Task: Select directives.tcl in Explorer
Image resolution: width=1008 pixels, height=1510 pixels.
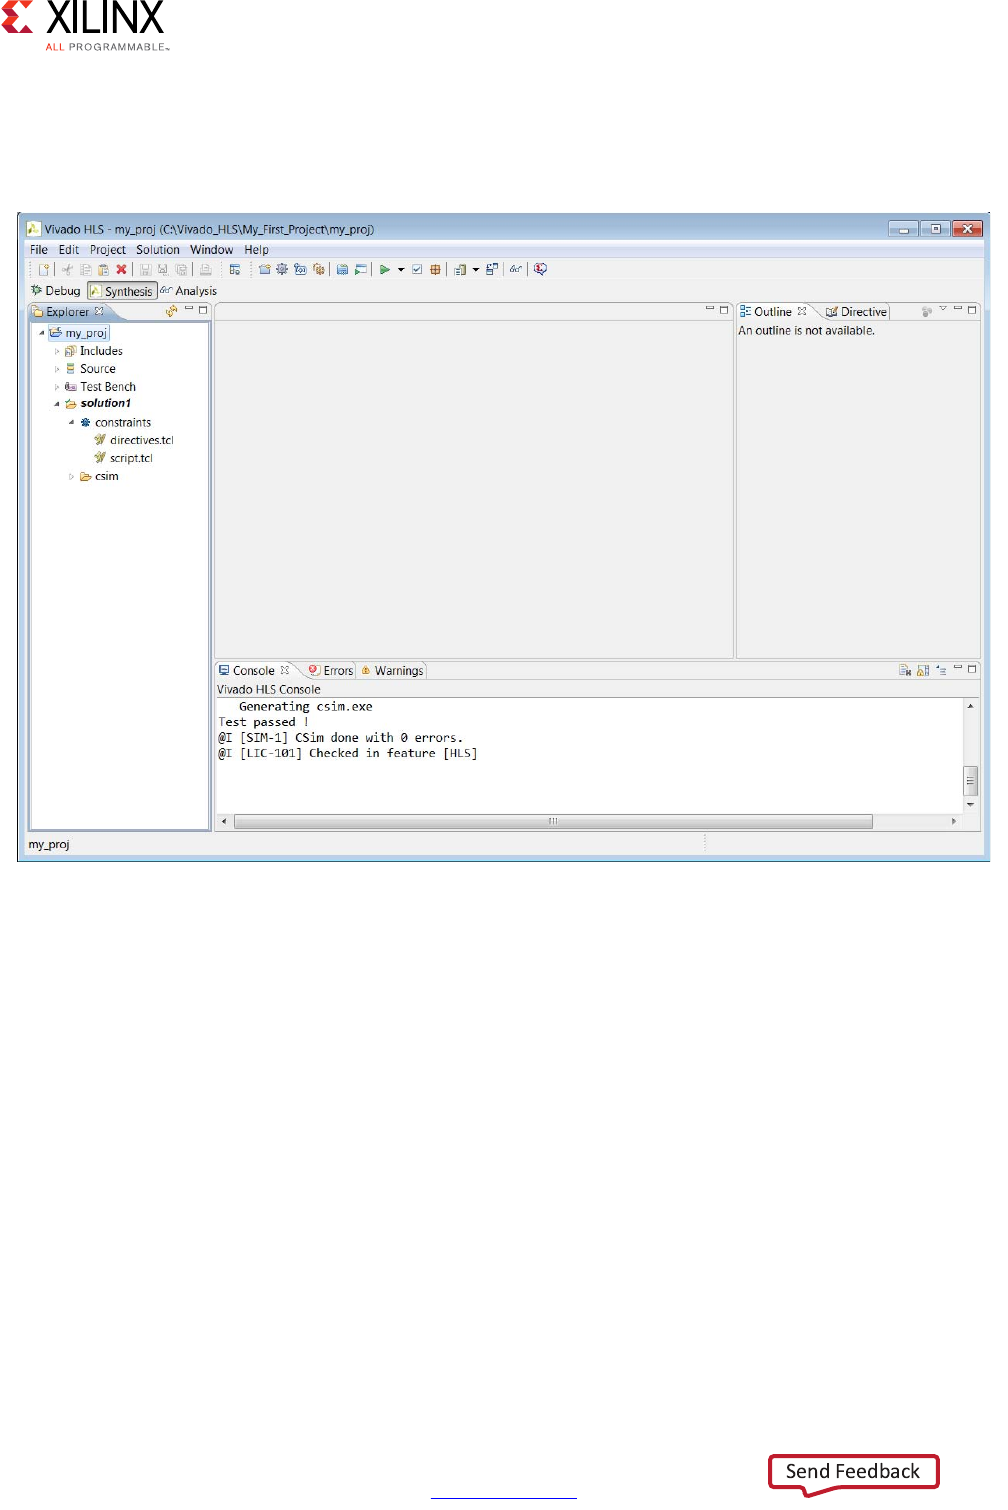Action: pyautogui.click(x=135, y=440)
